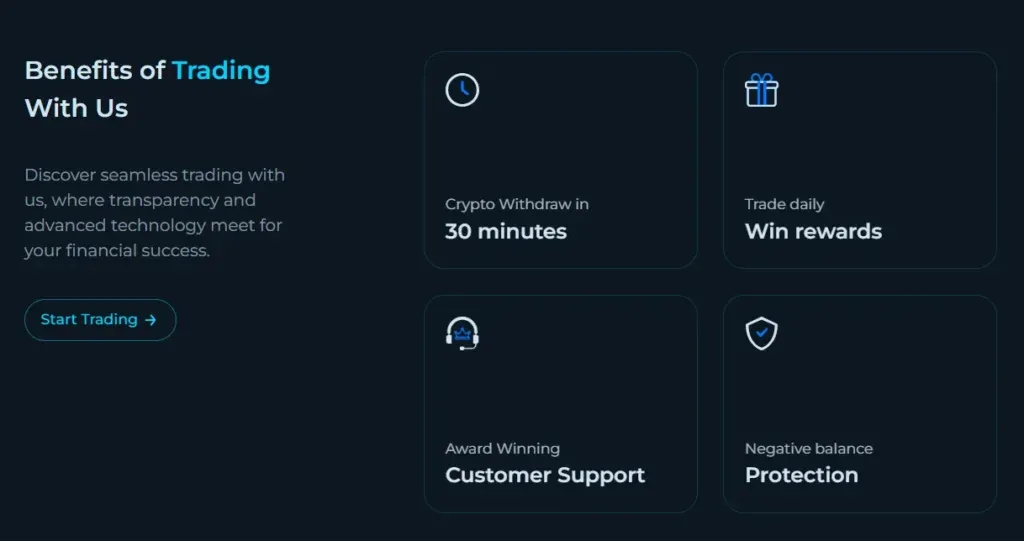Click the "Discover seamless trading with" line
The width and height of the screenshot is (1024, 541).
click(155, 175)
